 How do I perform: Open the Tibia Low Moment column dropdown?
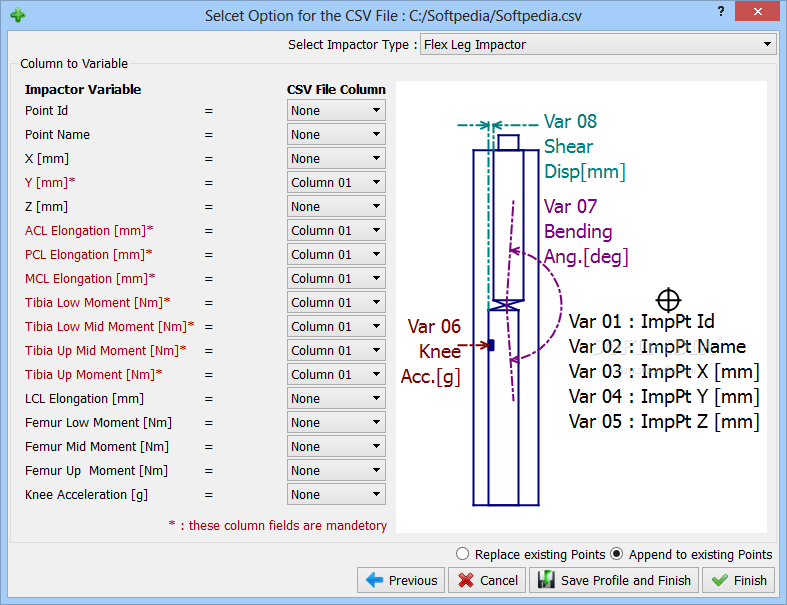pos(336,303)
